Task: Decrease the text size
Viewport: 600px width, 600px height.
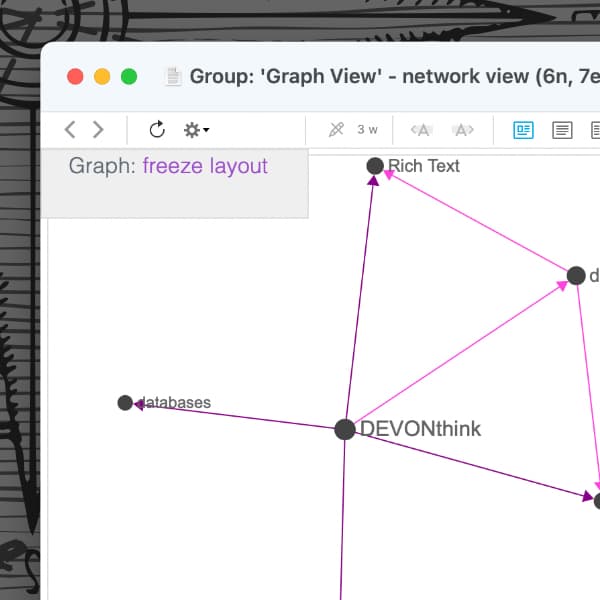Action: coord(422,130)
